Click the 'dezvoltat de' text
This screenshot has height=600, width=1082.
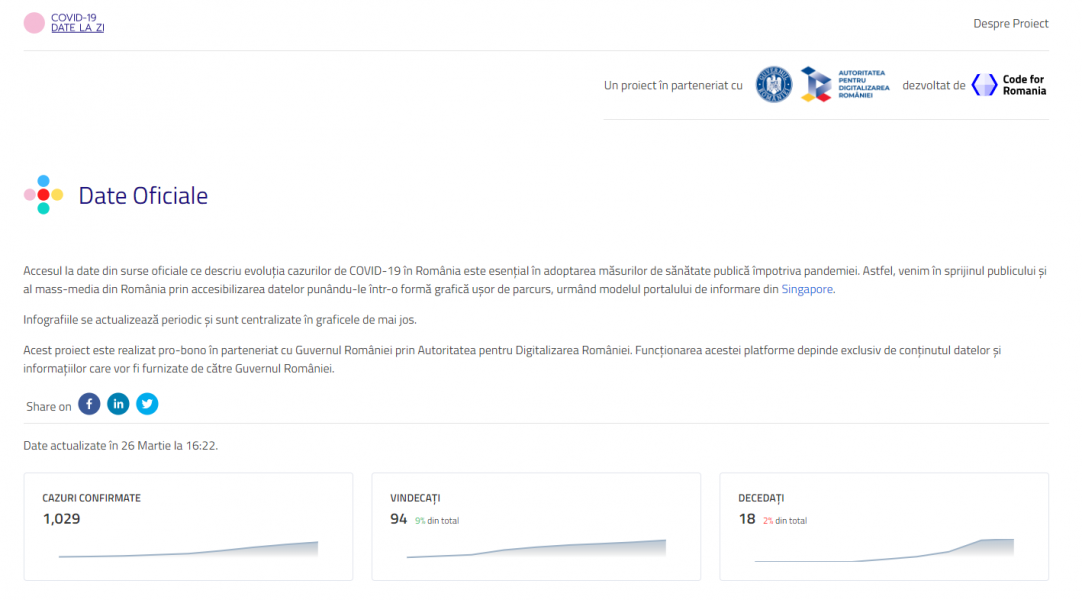[934, 86]
